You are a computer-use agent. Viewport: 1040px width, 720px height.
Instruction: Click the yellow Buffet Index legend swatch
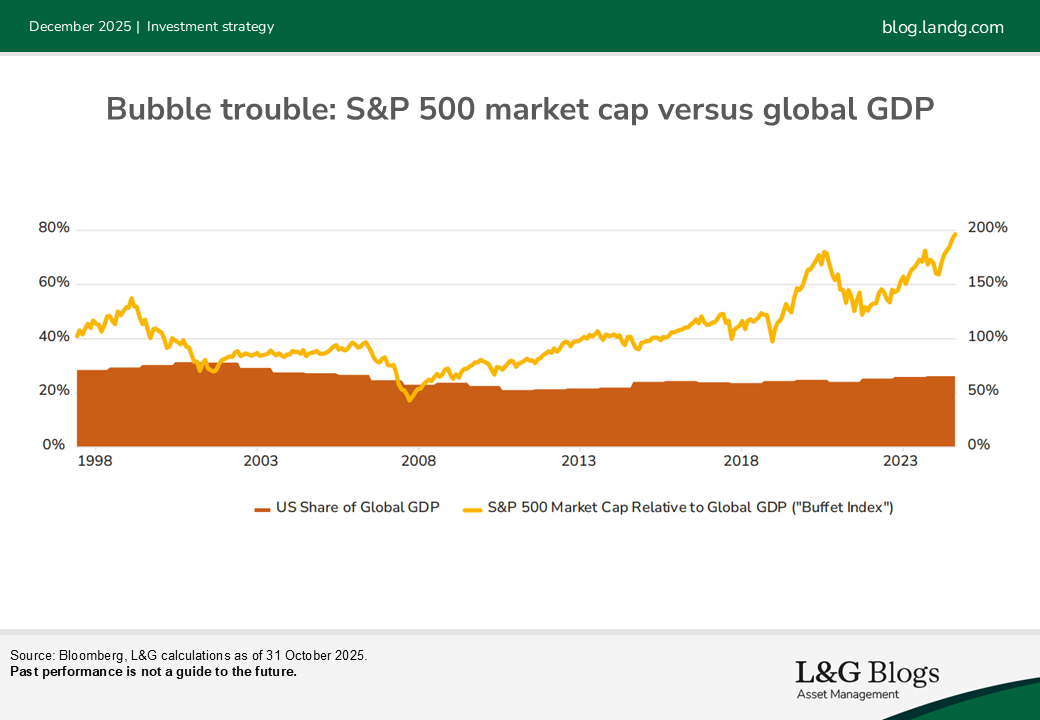pyautogui.click(x=473, y=508)
